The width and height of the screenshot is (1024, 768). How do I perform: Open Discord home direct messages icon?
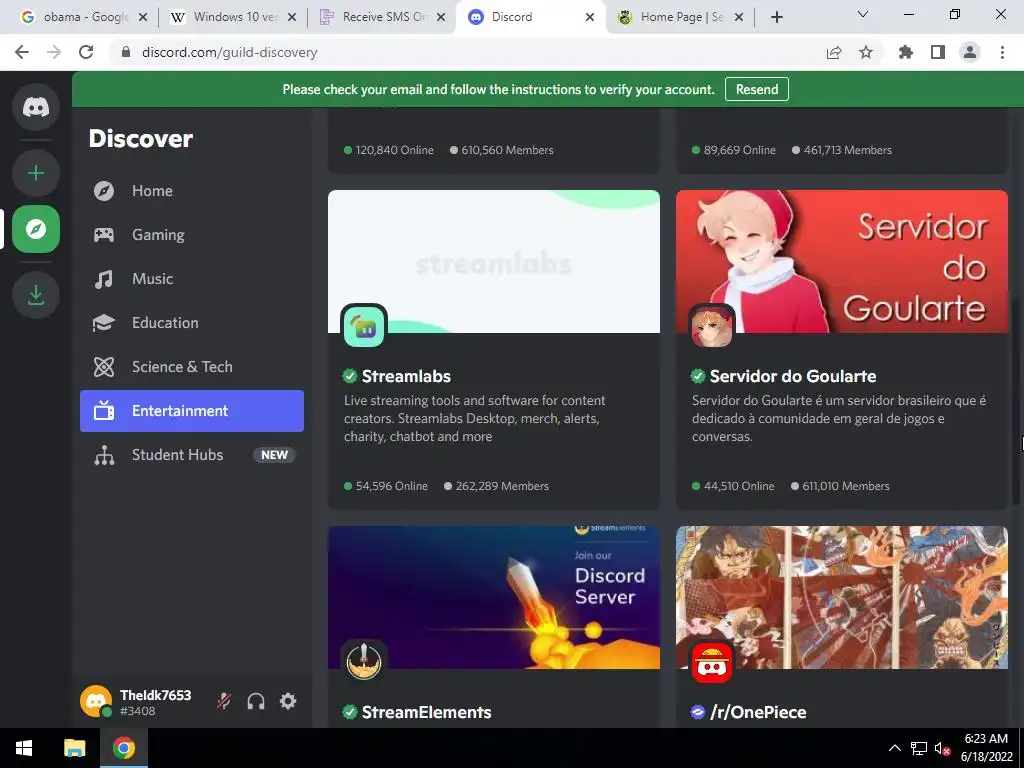(36, 106)
